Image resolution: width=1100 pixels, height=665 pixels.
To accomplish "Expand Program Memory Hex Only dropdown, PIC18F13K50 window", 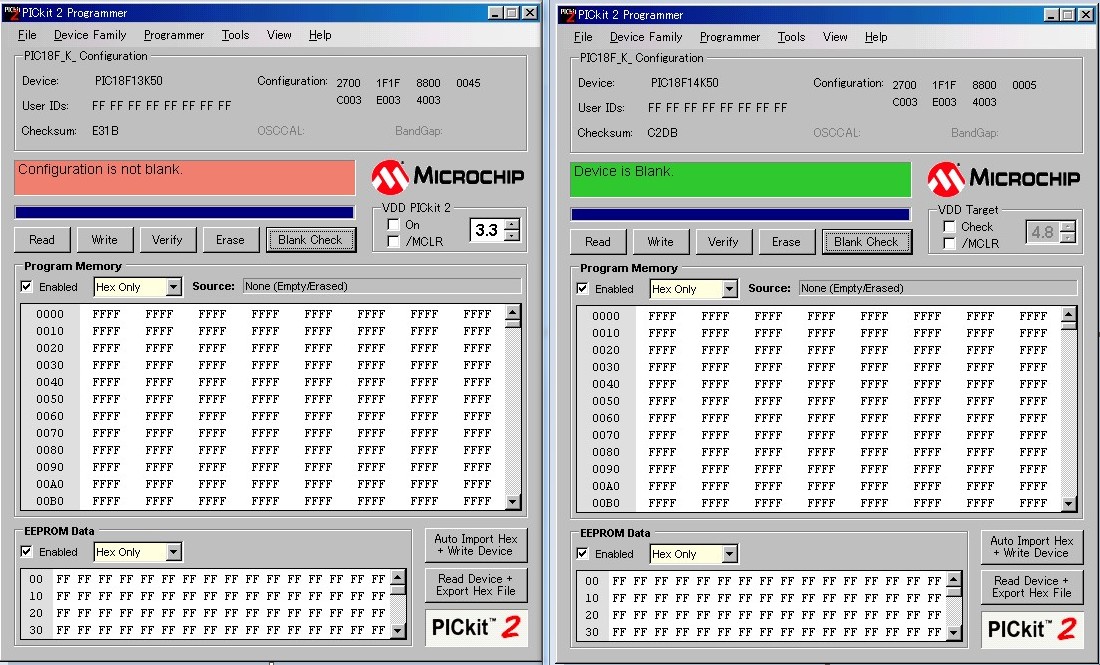I will pos(173,287).
